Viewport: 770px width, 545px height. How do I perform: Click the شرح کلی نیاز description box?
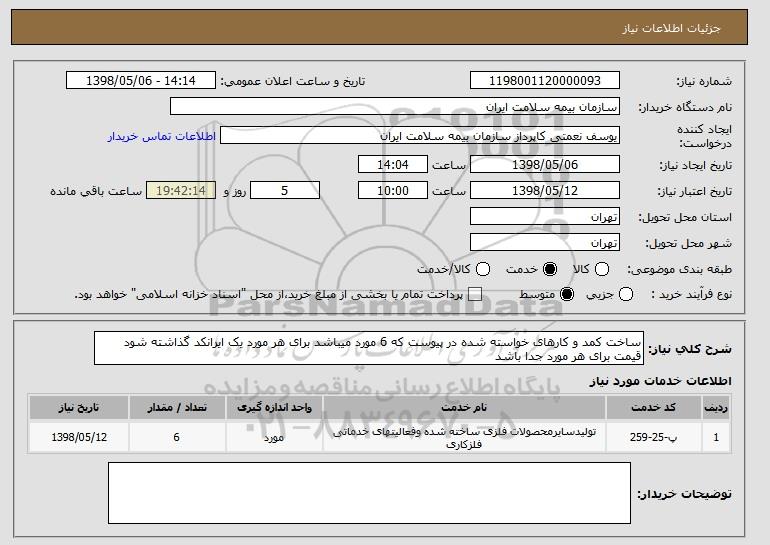[x=369, y=349]
